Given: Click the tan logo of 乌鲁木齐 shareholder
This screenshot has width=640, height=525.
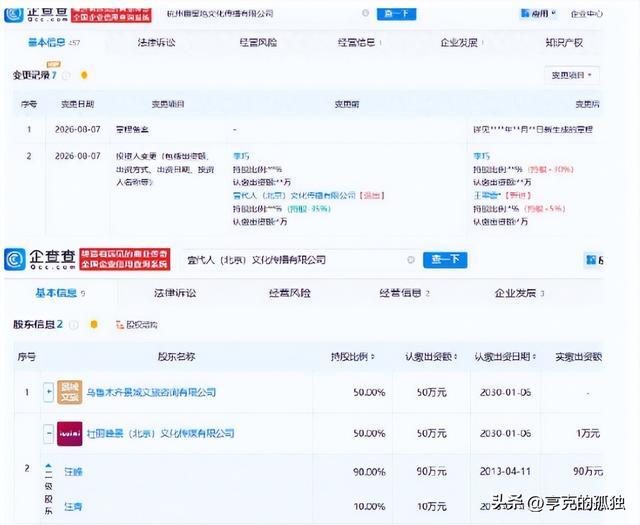Looking at the screenshot, I should coord(69,392).
